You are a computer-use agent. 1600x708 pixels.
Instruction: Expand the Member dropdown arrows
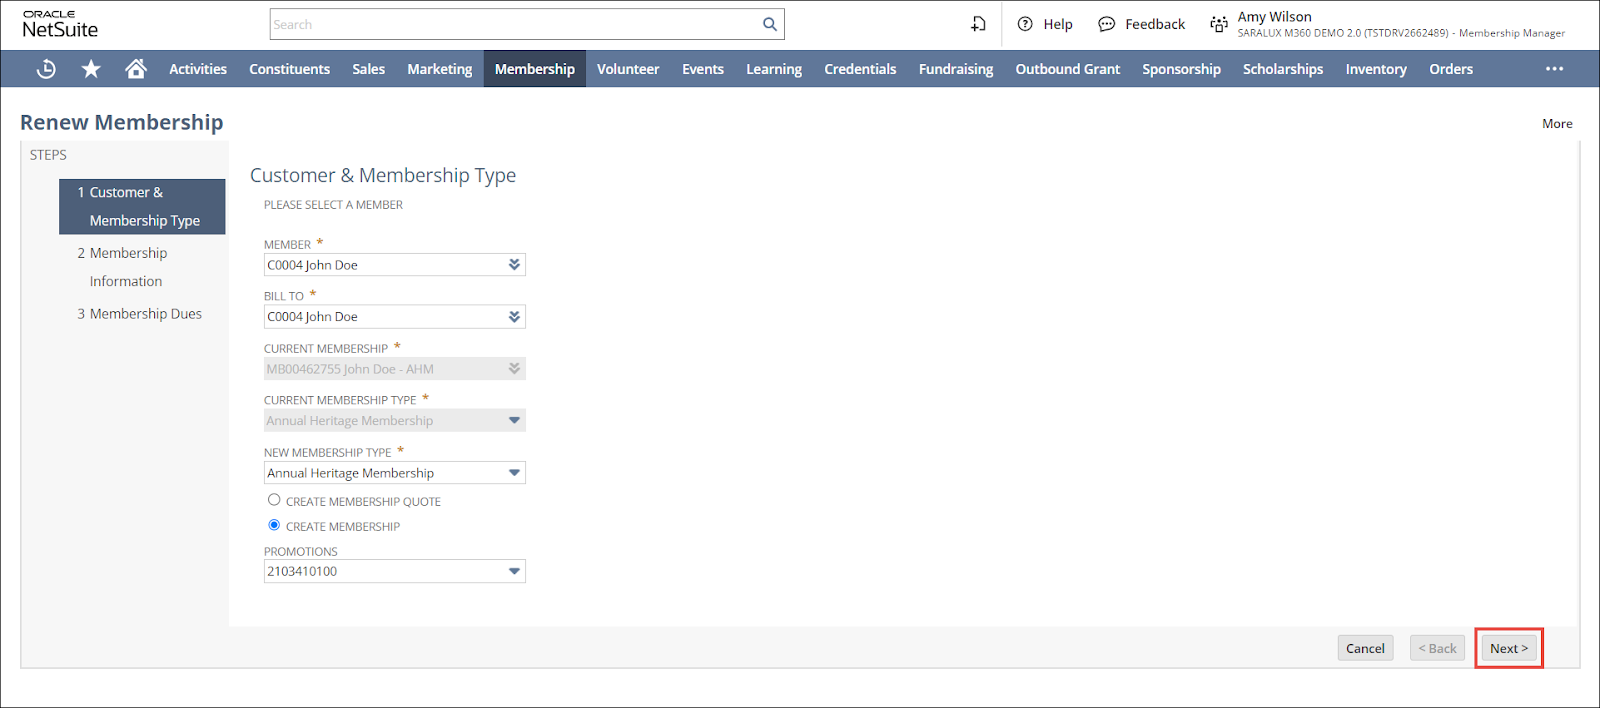514,265
